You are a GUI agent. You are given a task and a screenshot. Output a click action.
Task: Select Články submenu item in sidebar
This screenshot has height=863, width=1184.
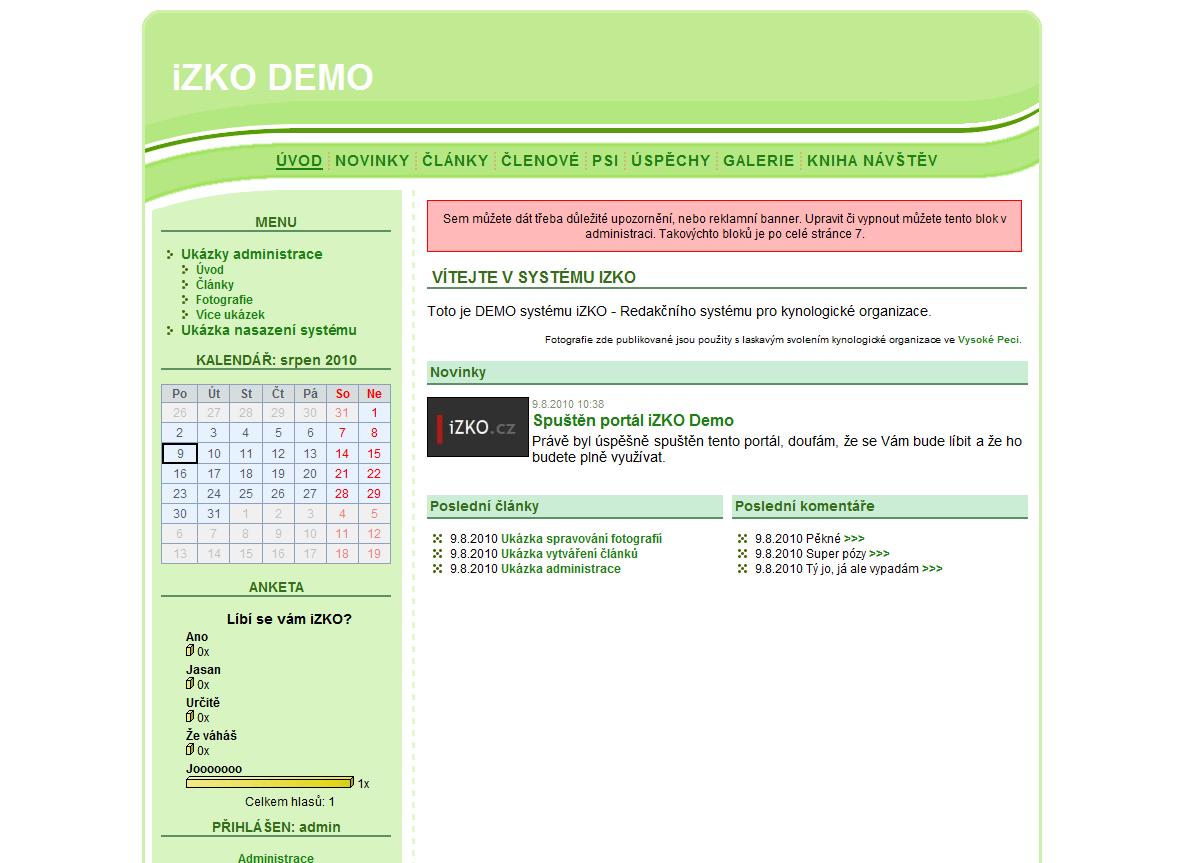pyautogui.click(x=215, y=285)
